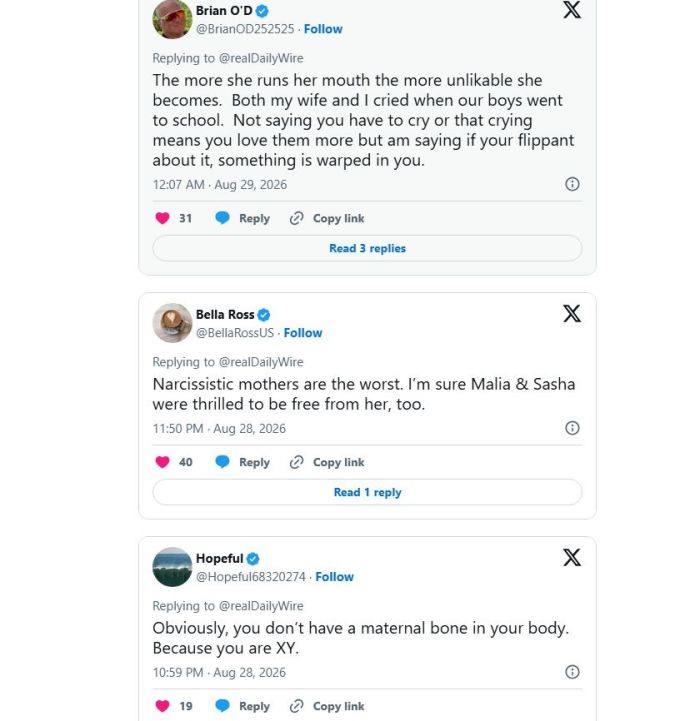Viewport: 700px width, 721px height.
Task: Click the heart icon on Bella Ross tweet
Action: pos(162,462)
